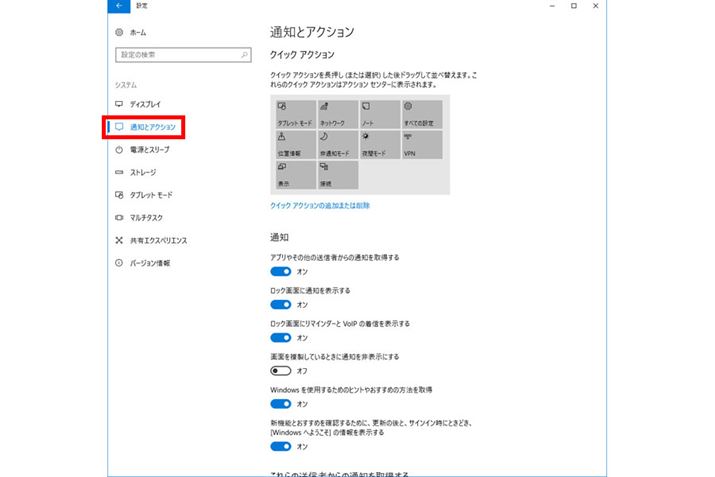Viewport: 715px width, 477px height.
Task: Click the 夜間モード quick action tile
Action: [381, 144]
